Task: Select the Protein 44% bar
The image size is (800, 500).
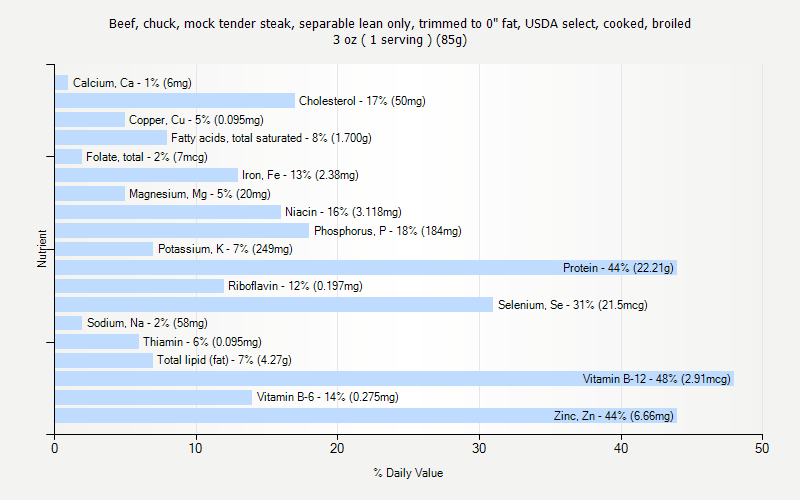Action: click(x=366, y=268)
